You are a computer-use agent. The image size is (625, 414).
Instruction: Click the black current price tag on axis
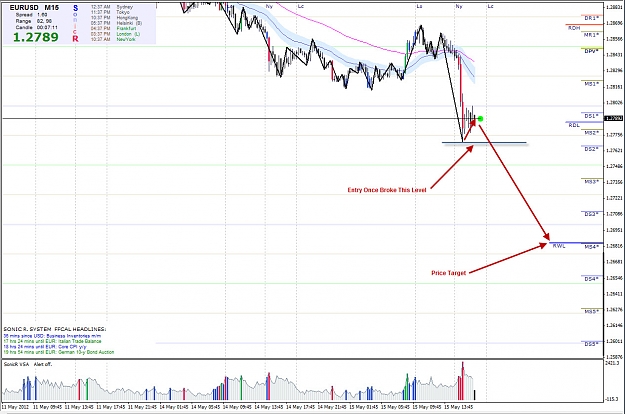coord(613,118)
